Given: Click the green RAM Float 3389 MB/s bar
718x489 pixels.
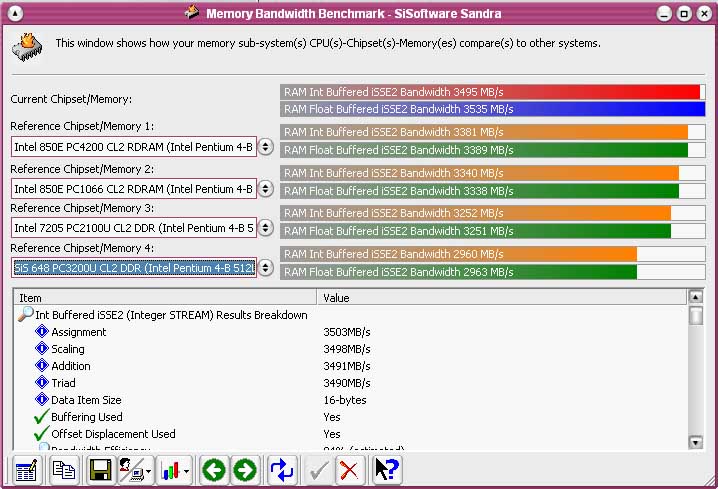Looking at the screenshot, I should coord(492,150).
